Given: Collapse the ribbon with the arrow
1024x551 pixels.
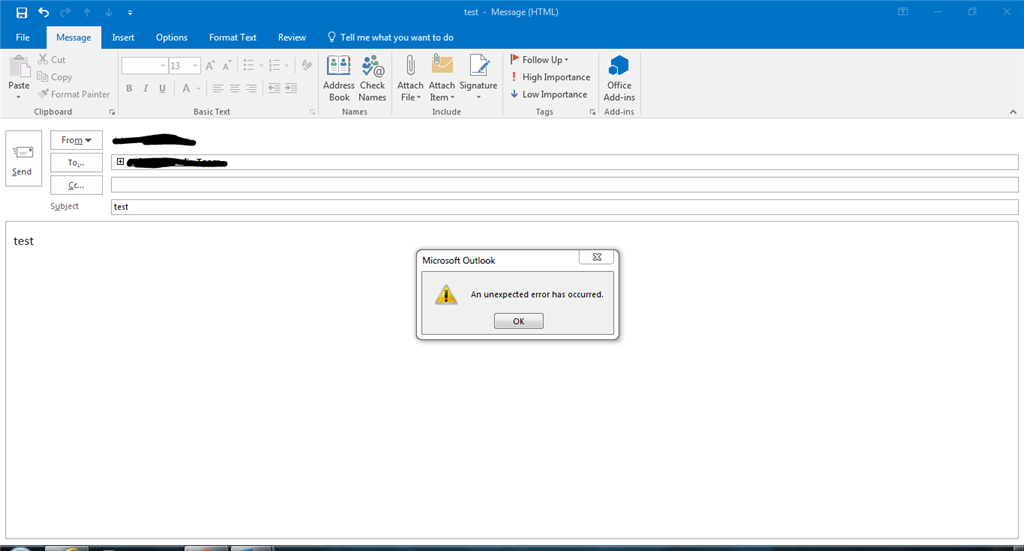Looking at the screenshot, I should [1013, 112].
